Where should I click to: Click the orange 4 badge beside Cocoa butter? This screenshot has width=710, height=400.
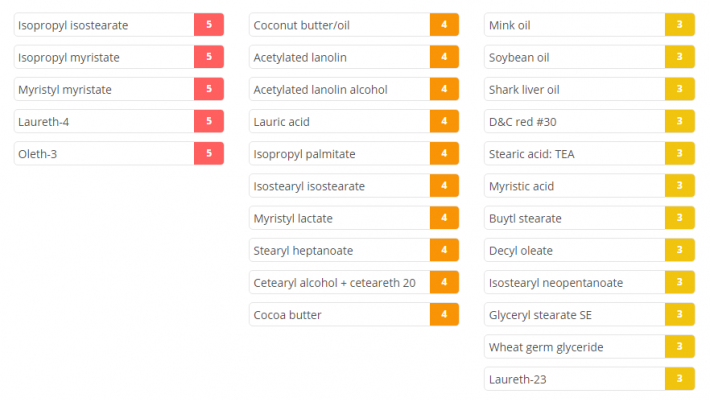(x=444, y=314)
